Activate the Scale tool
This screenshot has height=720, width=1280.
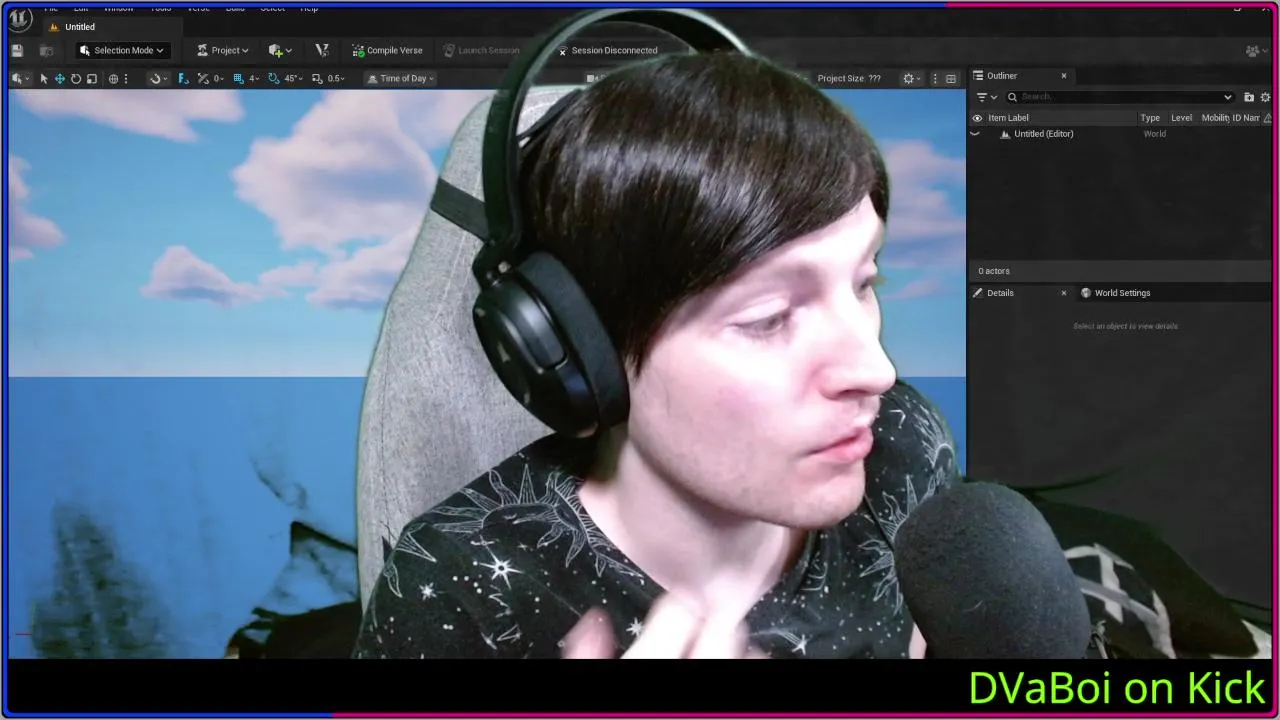[92, 78]
